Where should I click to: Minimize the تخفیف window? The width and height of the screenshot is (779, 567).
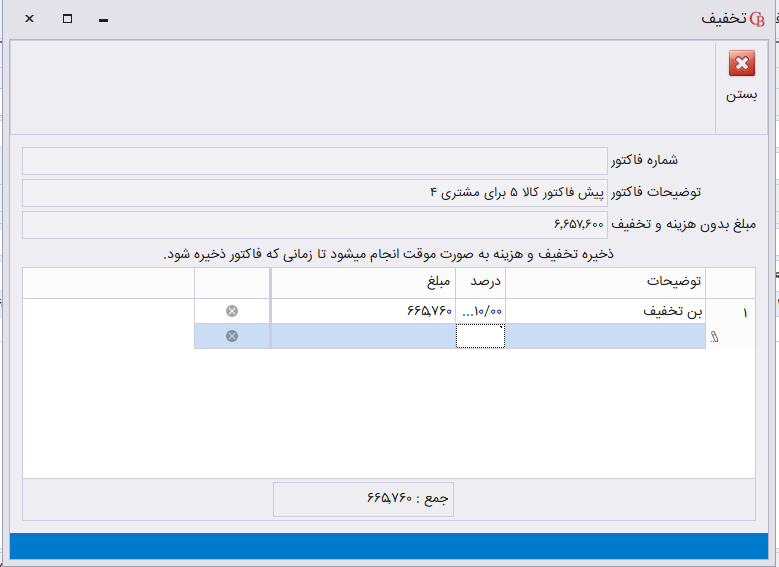(103, 19)
